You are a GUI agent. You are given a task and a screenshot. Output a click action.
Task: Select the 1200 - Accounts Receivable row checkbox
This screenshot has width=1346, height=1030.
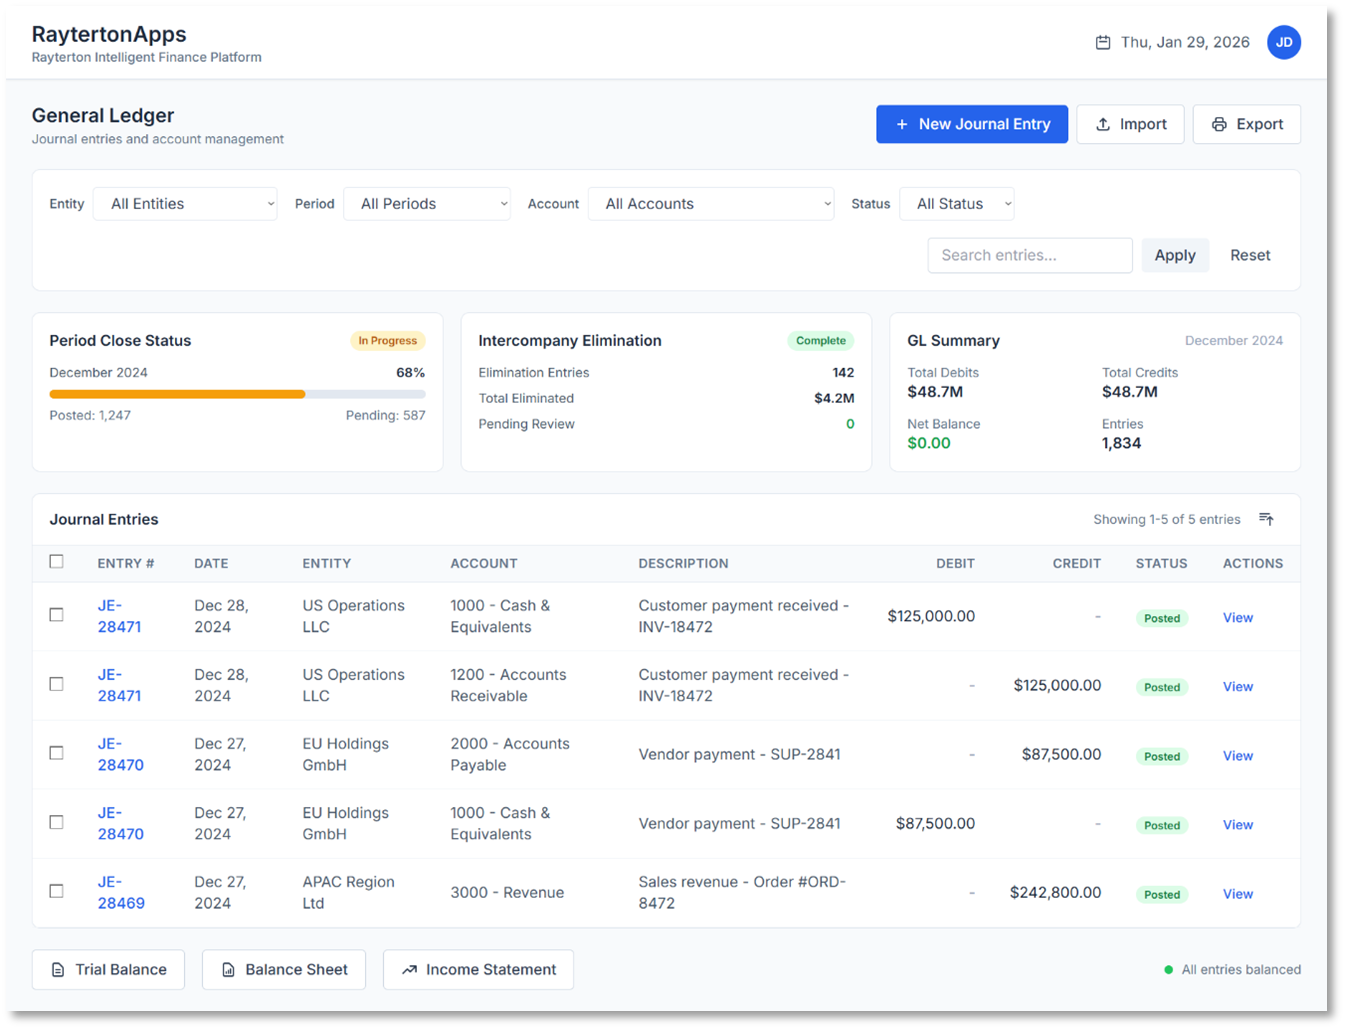[x=57, y=684]
